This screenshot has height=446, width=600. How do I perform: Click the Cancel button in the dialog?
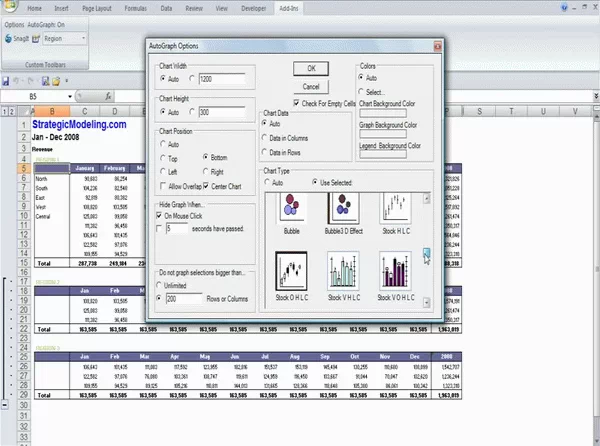point(310,86)
